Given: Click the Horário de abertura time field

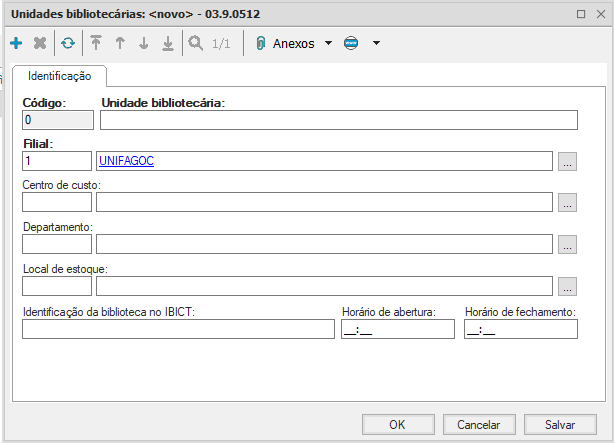Looking at the screenshot, I should 397,330.
